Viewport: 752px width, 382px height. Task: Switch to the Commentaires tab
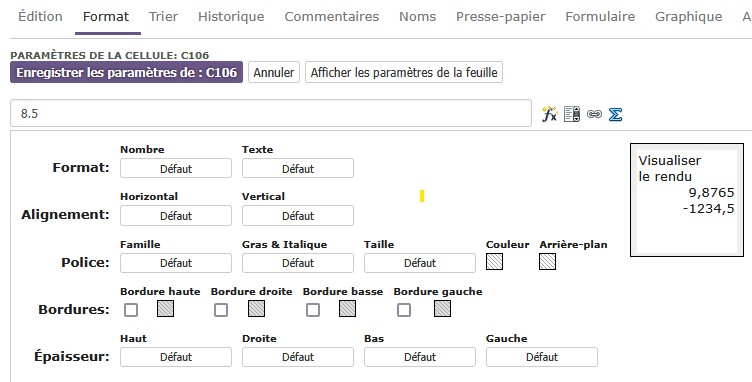[331, 16]
